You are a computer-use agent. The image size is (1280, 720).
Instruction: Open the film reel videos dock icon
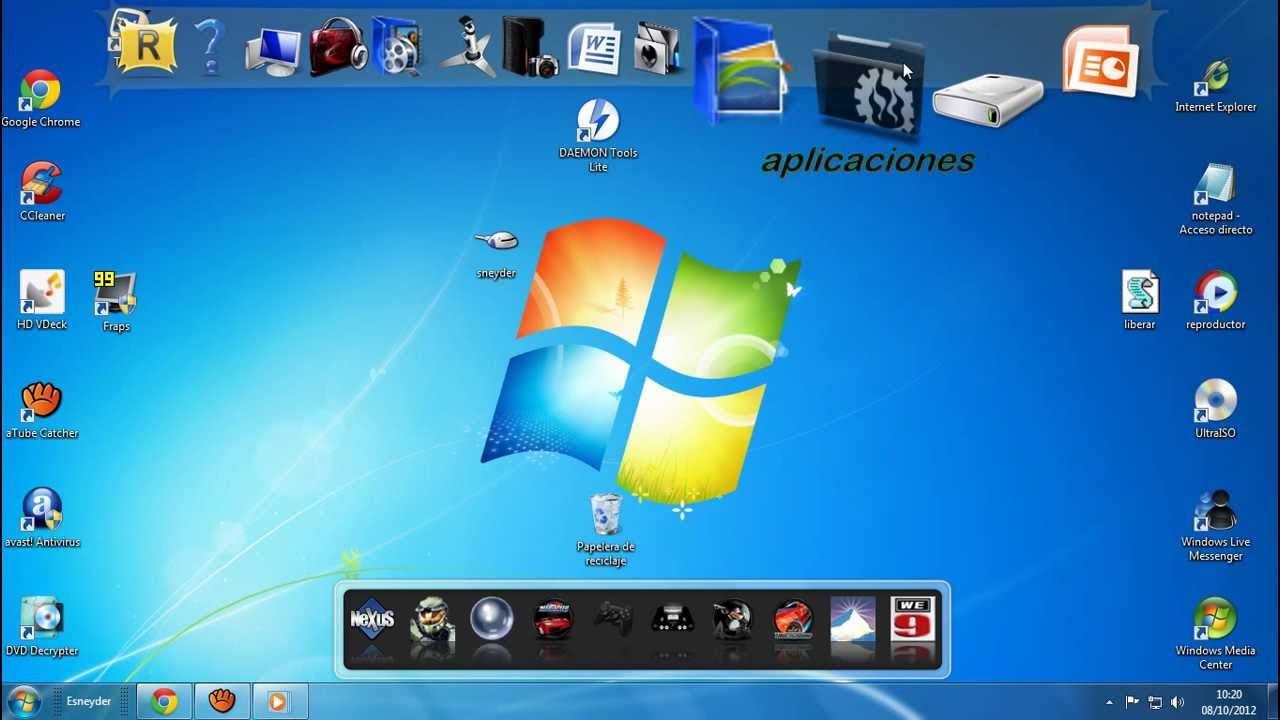(x=398, y=47)
